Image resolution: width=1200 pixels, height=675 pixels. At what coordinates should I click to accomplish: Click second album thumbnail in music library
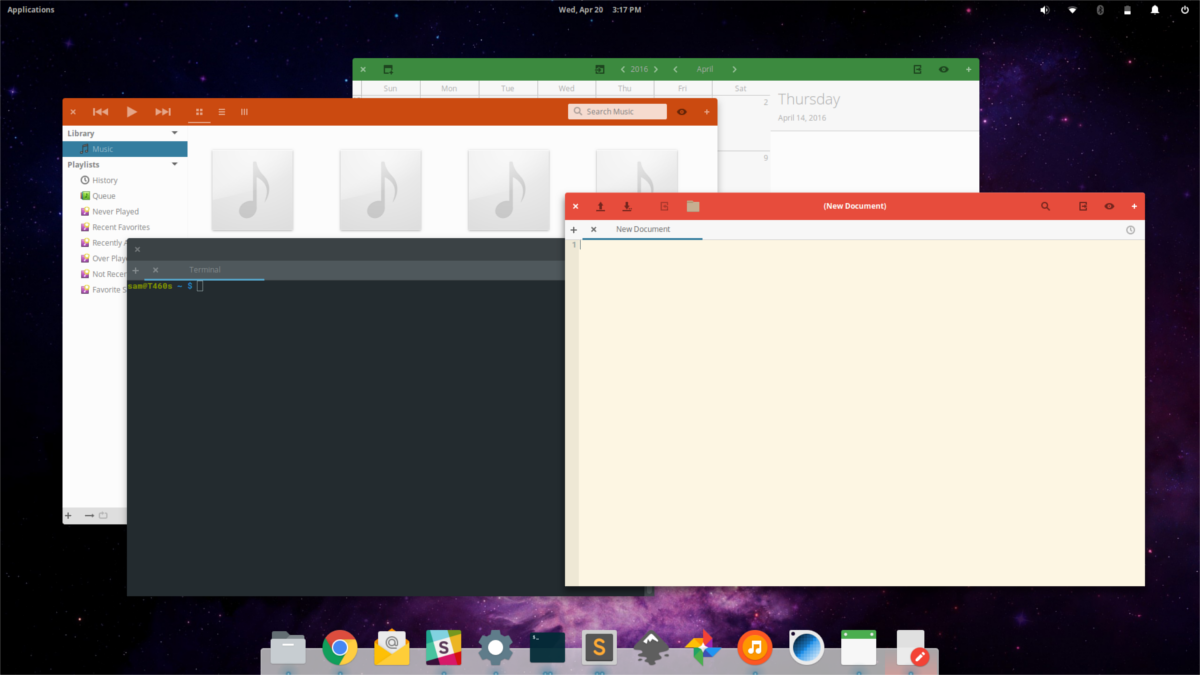click(380, 190)
